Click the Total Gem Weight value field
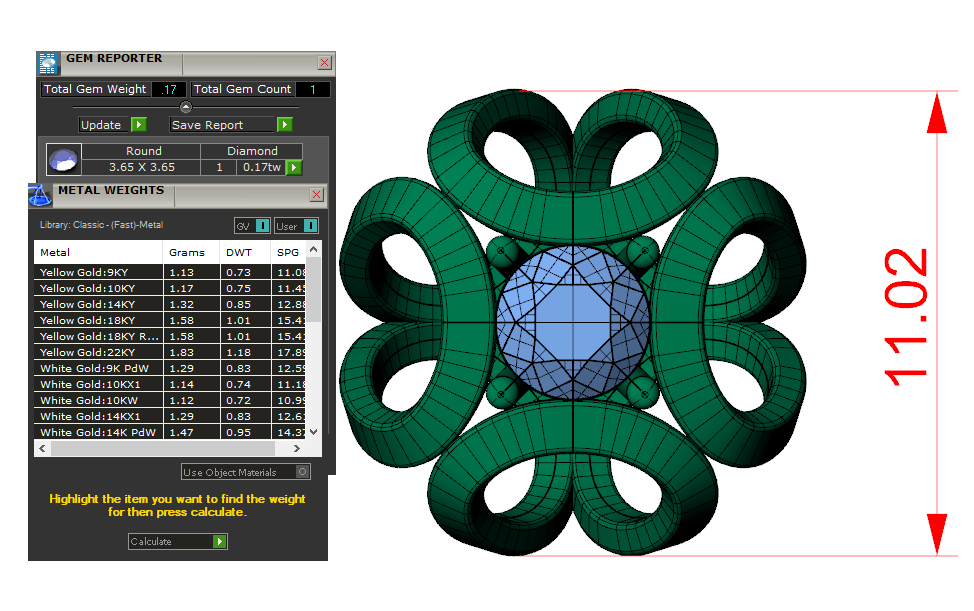This screenshot has width=974, height=611. point(168,90)
